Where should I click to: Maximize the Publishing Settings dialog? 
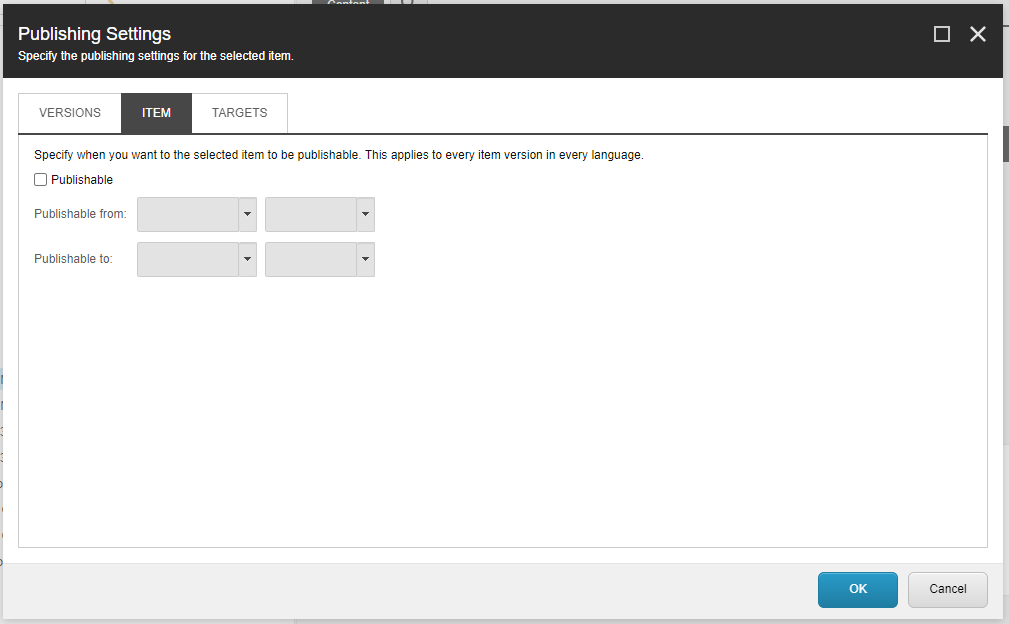[x=941, y=34]
